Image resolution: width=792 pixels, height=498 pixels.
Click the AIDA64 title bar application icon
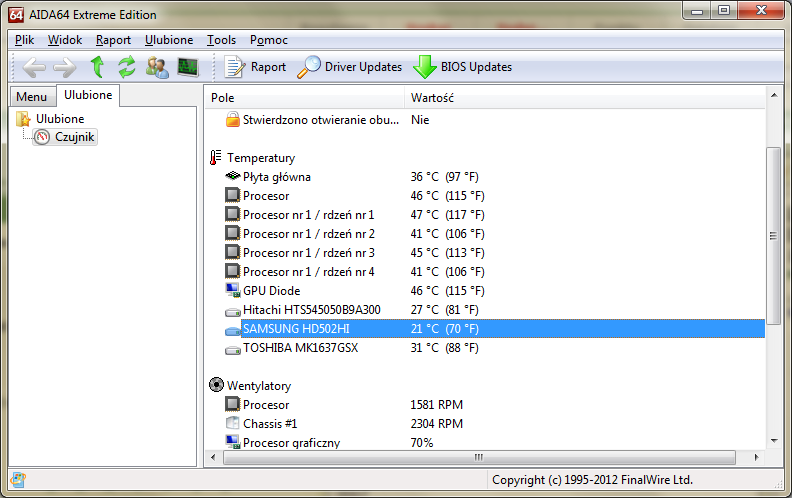coord(16,15)
